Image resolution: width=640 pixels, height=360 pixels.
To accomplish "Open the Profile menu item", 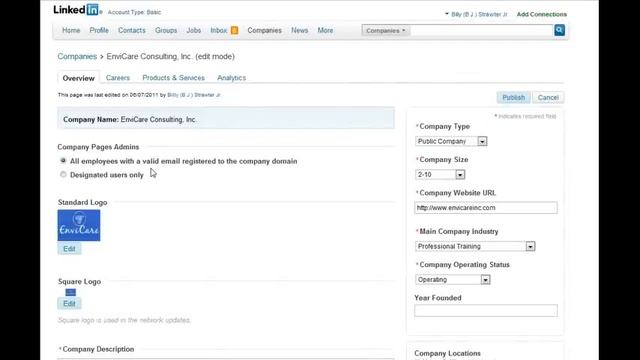I will (x=99, y=30).
